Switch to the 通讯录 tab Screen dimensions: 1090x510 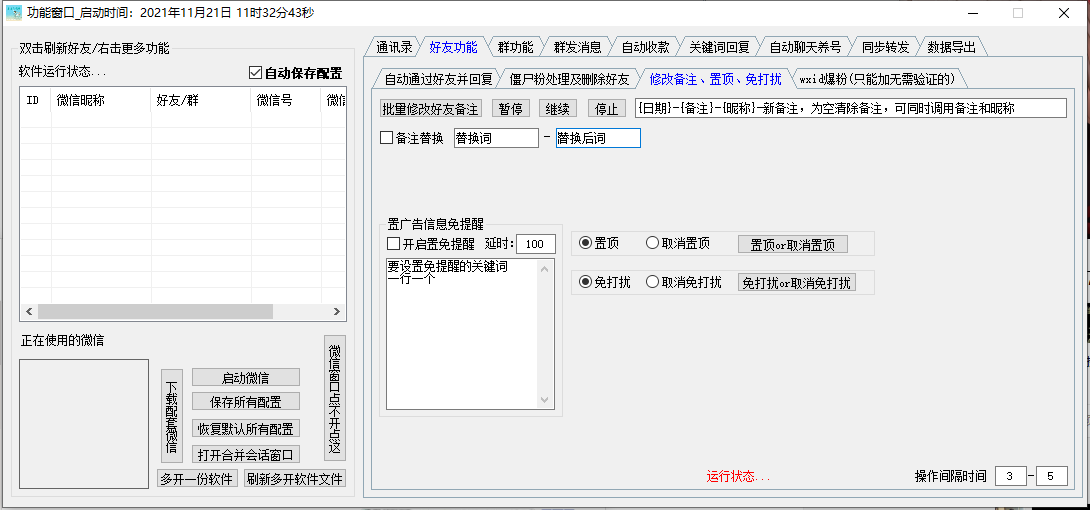click(x=394, y=47)
